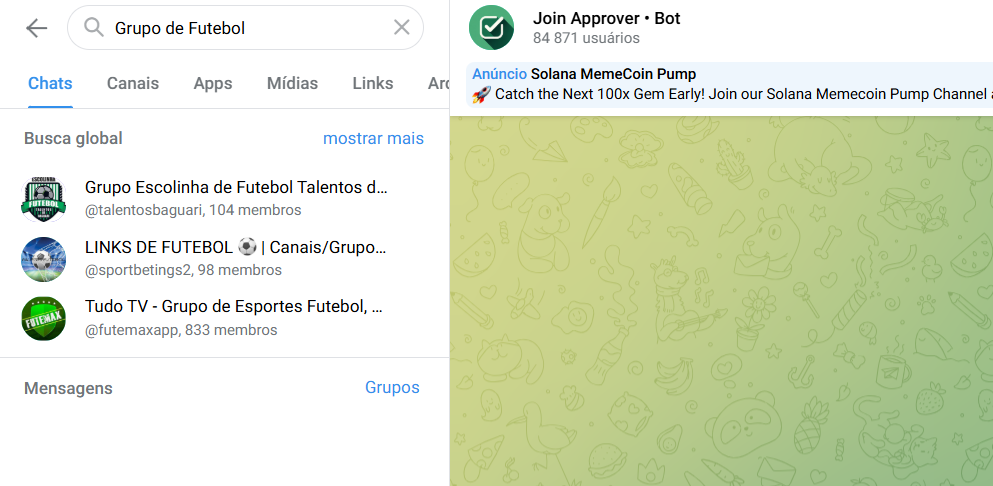Click the 'Mensagens' section header

pos(68,388)
